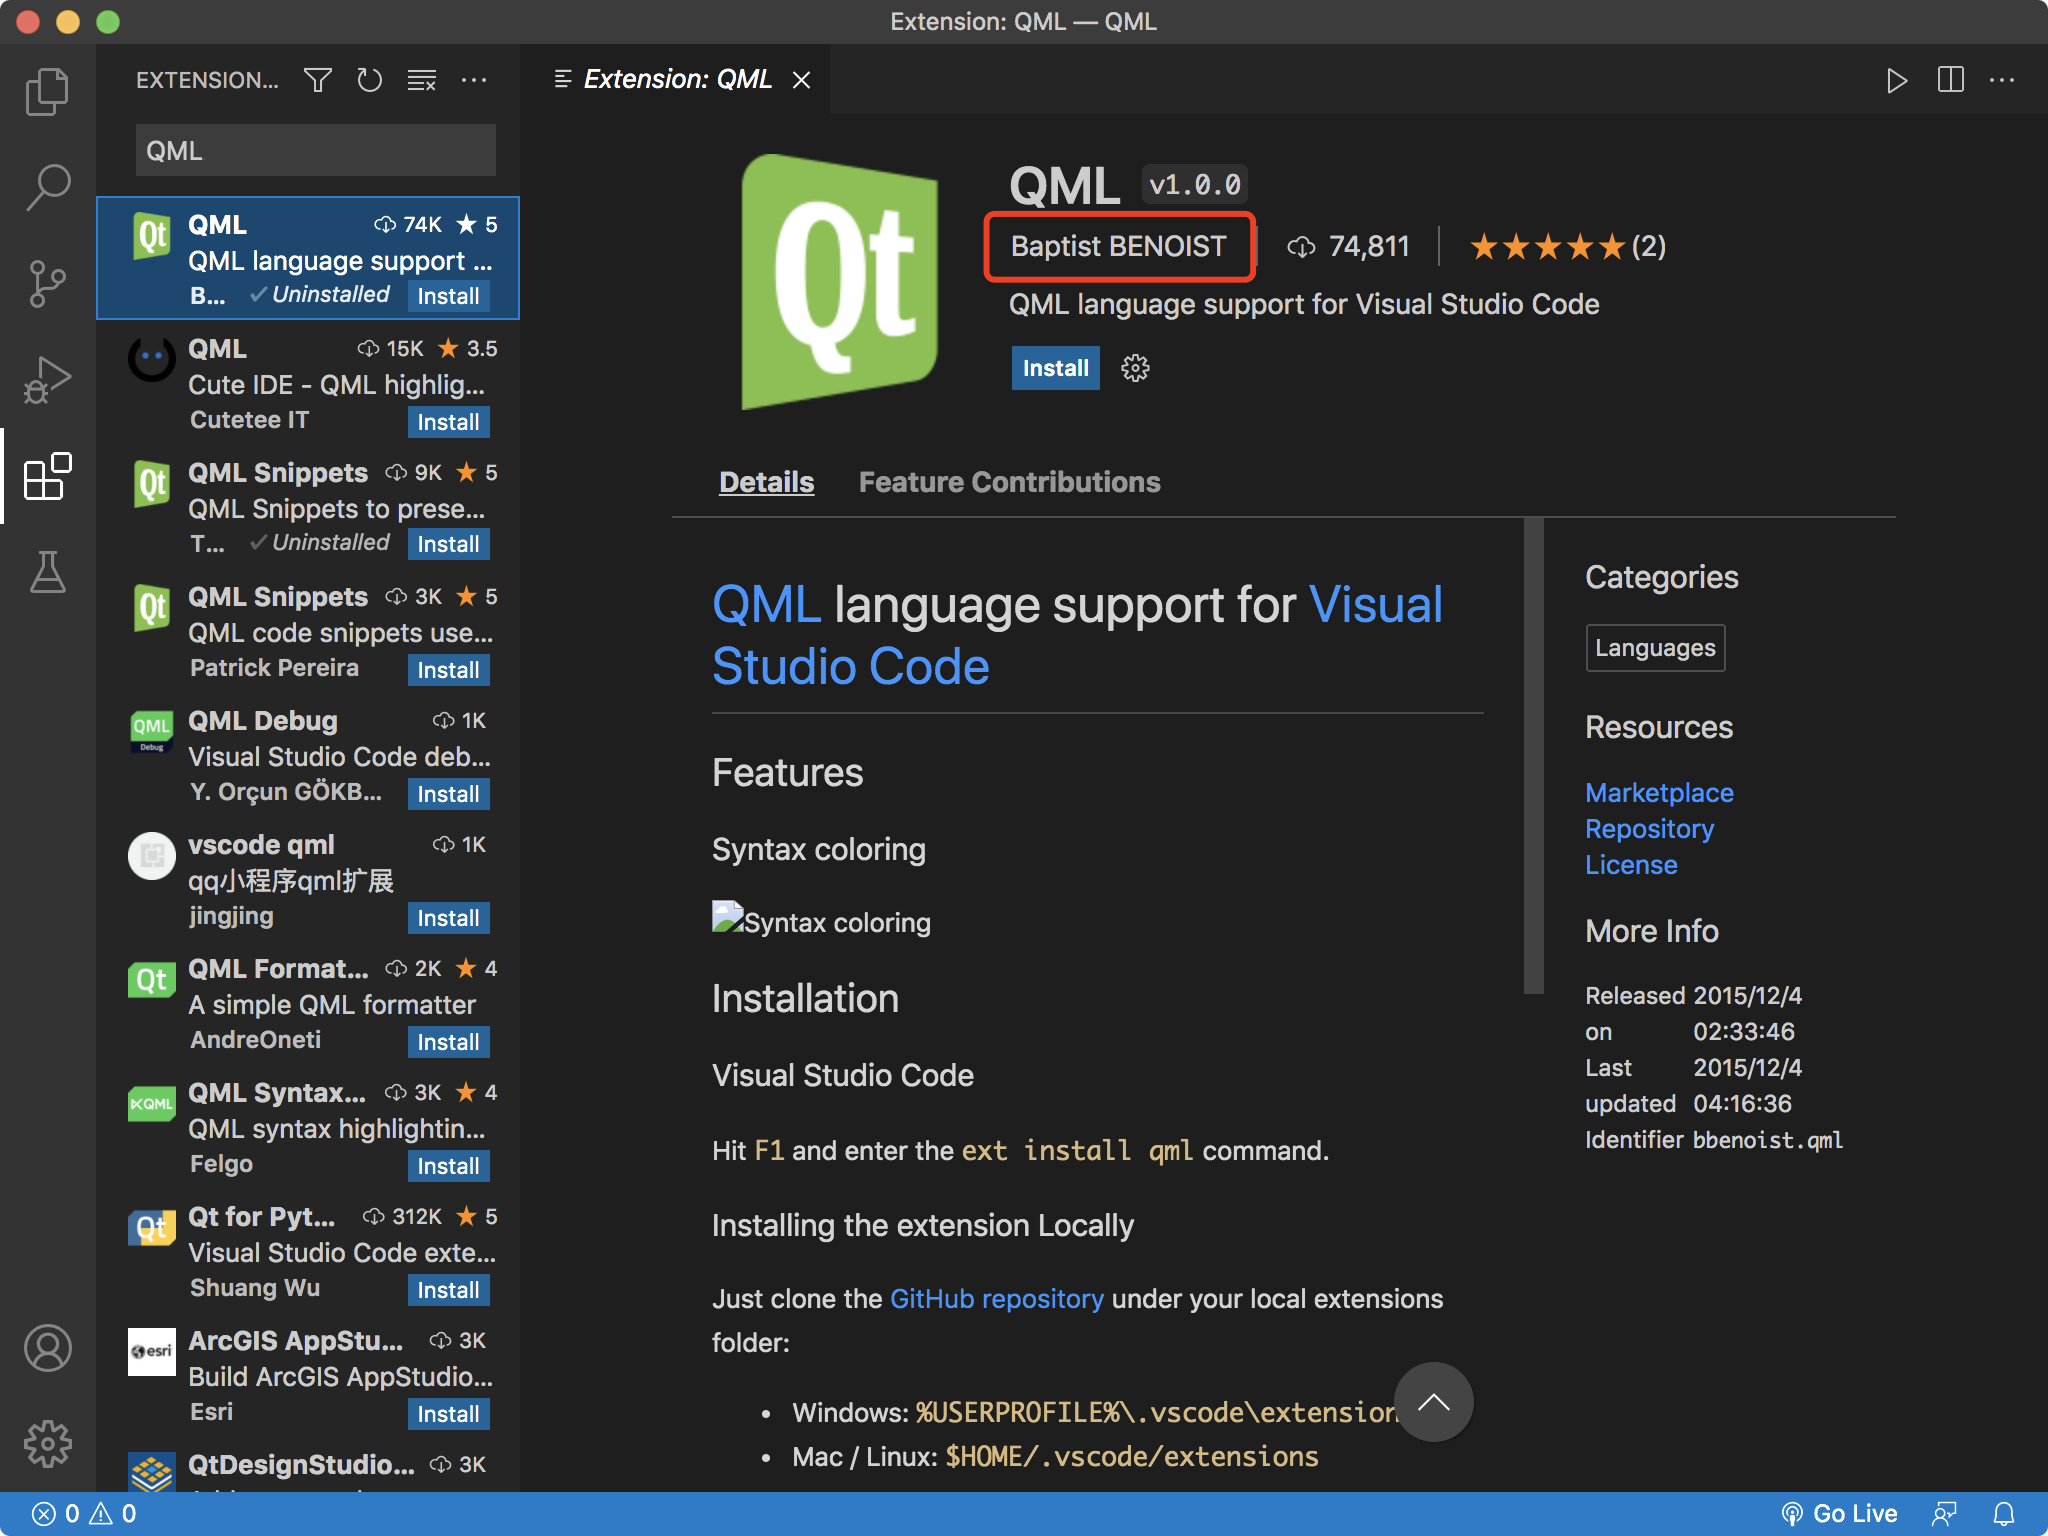Select the Qt for Python extension item

click(x=308, y=1254)
